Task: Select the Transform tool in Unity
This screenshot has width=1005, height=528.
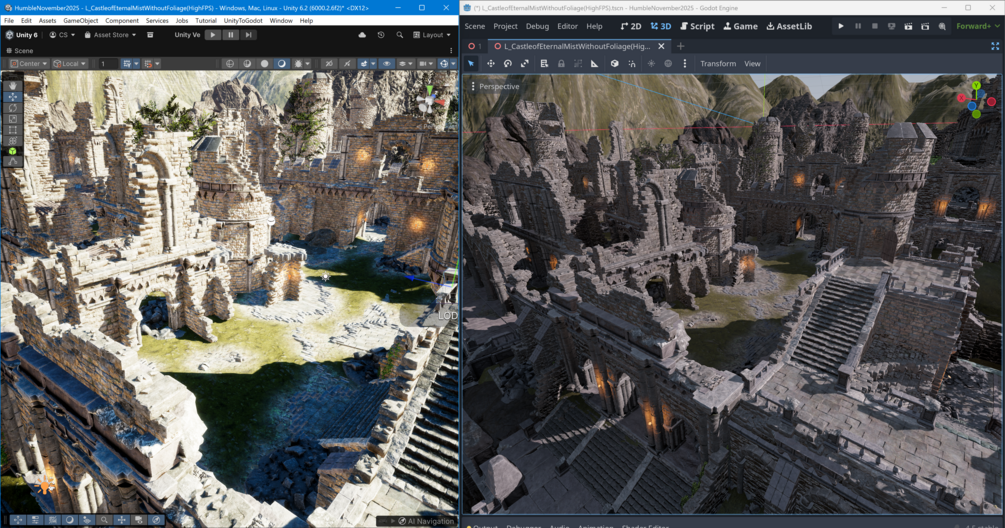Action: click(13, 140)
